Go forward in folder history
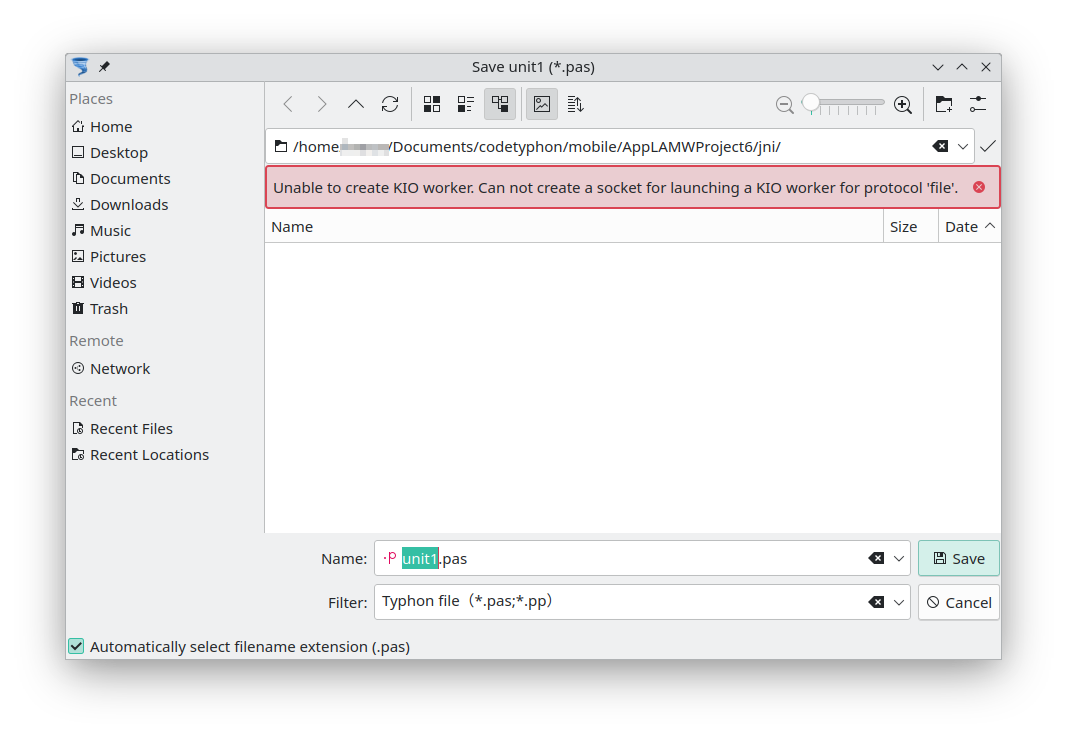The width and height of the screenshot is (1068, 738). (x=322, y=104)
